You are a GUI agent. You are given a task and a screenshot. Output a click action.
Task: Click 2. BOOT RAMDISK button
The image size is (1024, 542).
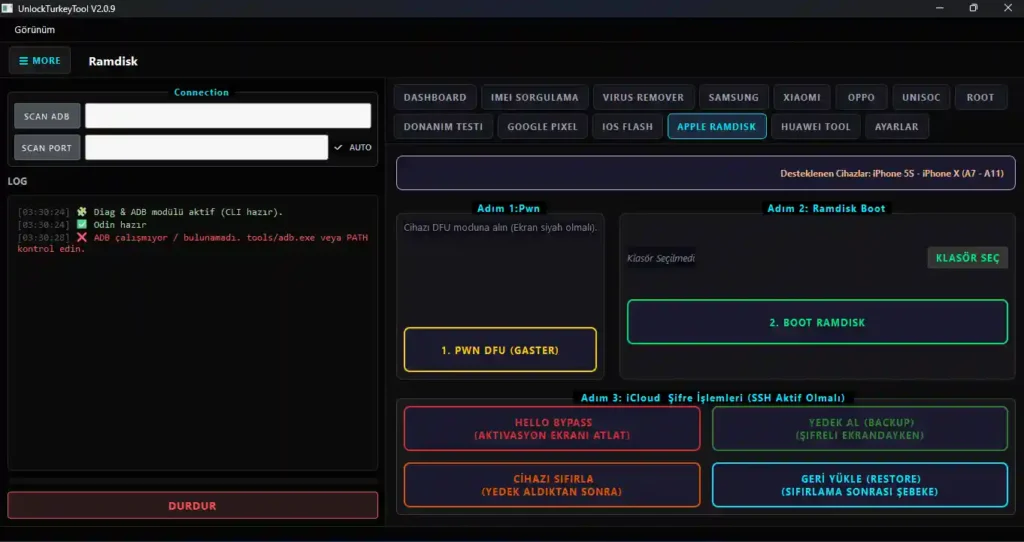817,322
